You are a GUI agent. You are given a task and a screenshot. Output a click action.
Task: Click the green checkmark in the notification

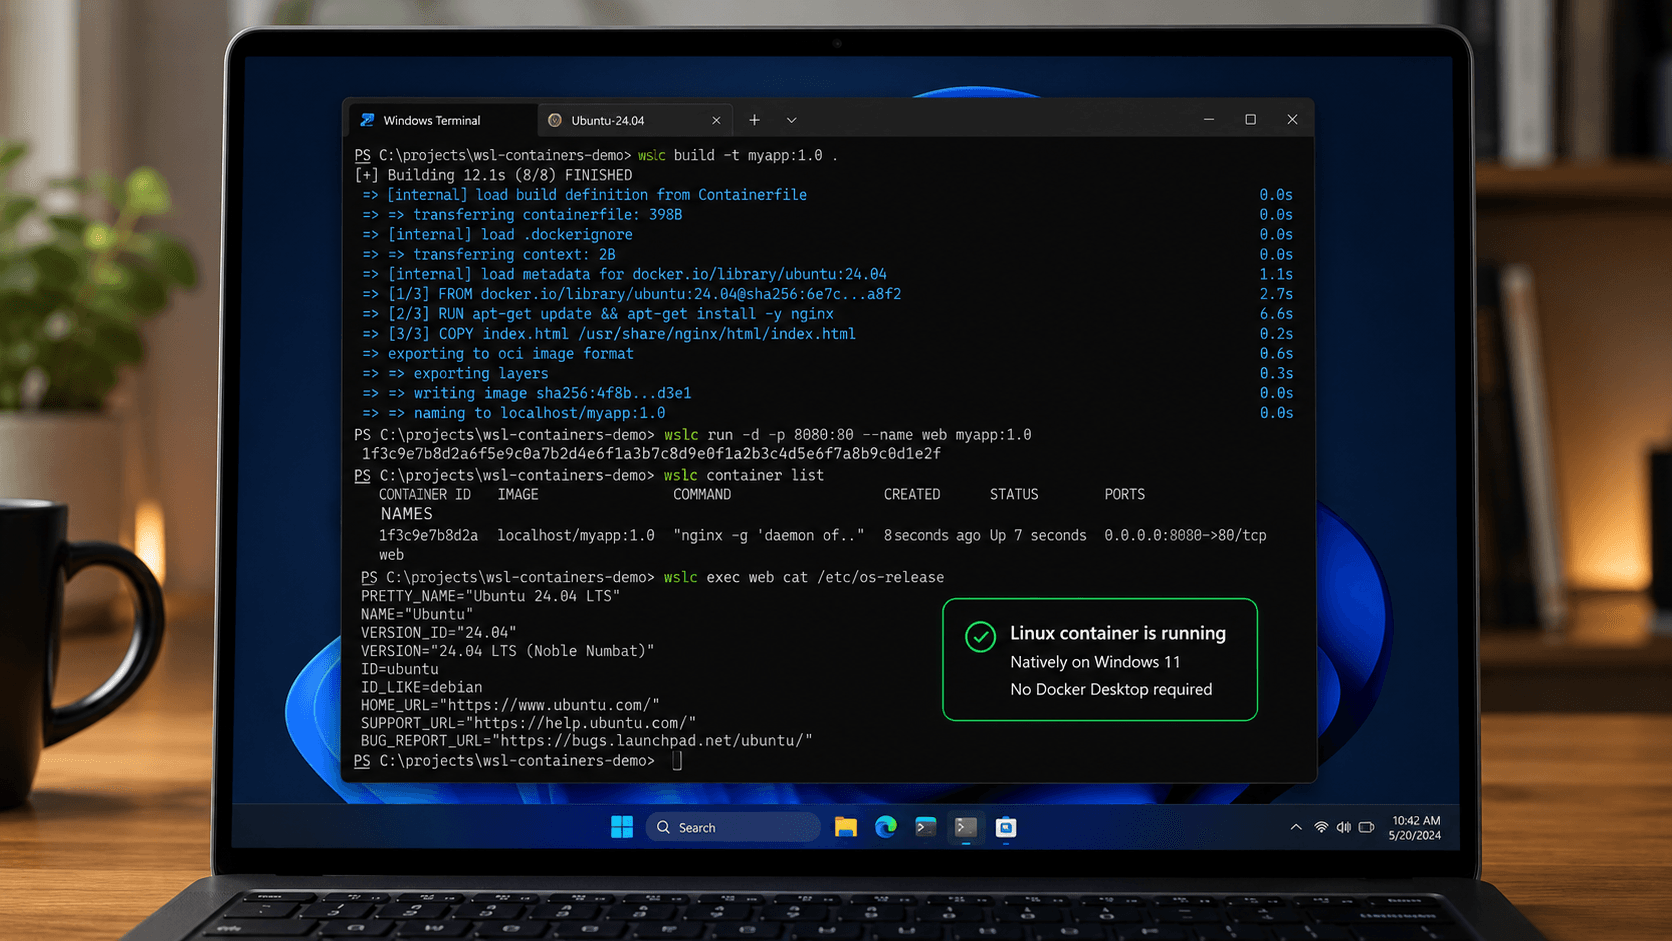pos(980,637)
